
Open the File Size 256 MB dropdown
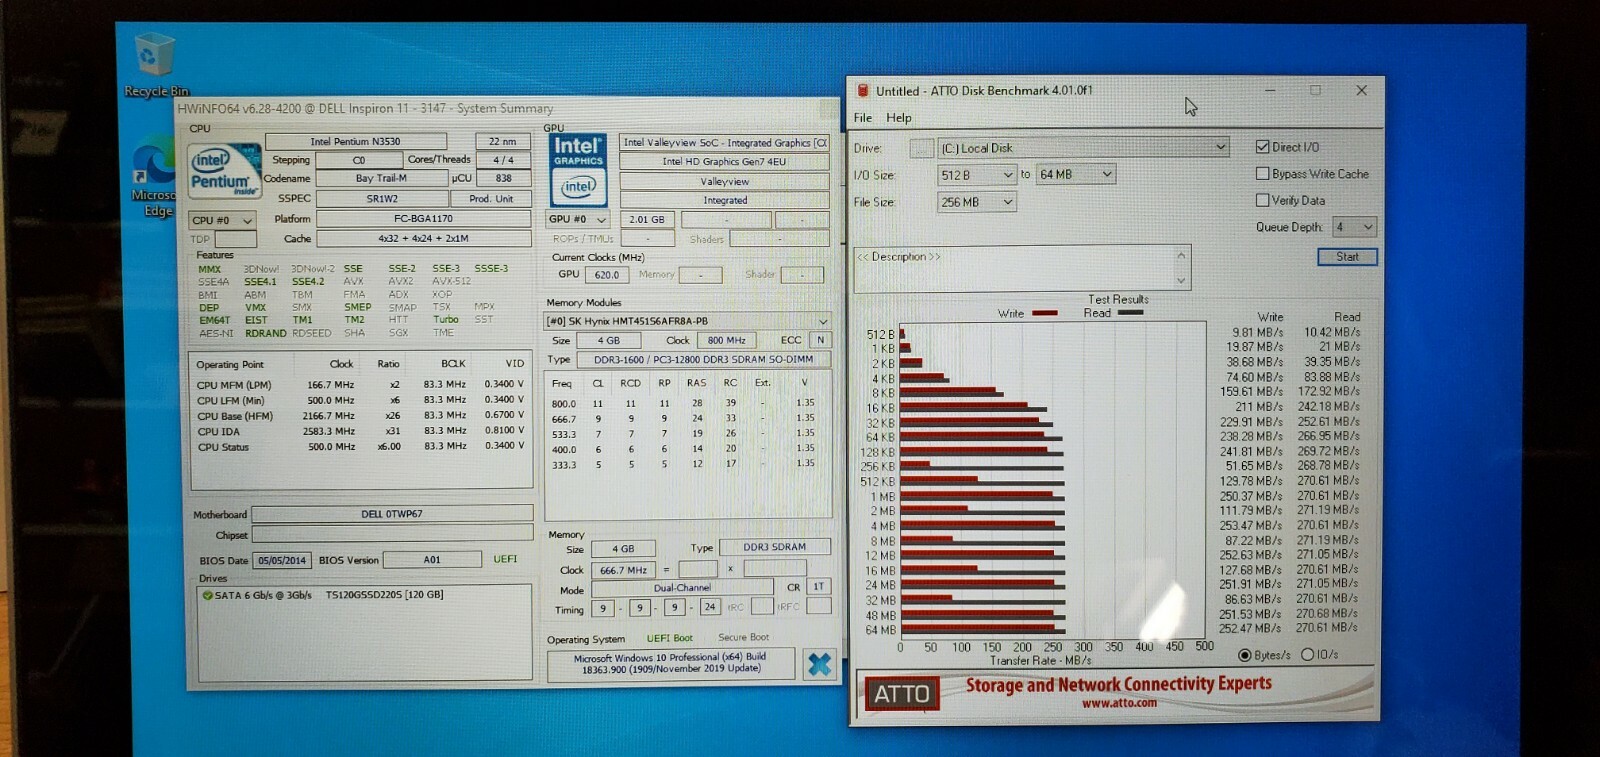(x=977, y=202)
